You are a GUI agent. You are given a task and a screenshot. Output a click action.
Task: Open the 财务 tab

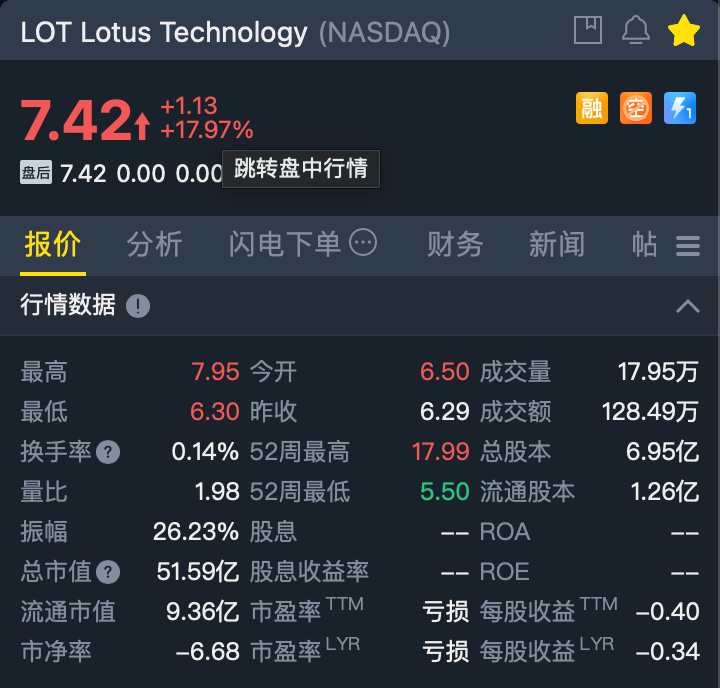click(x=455, y=245)
